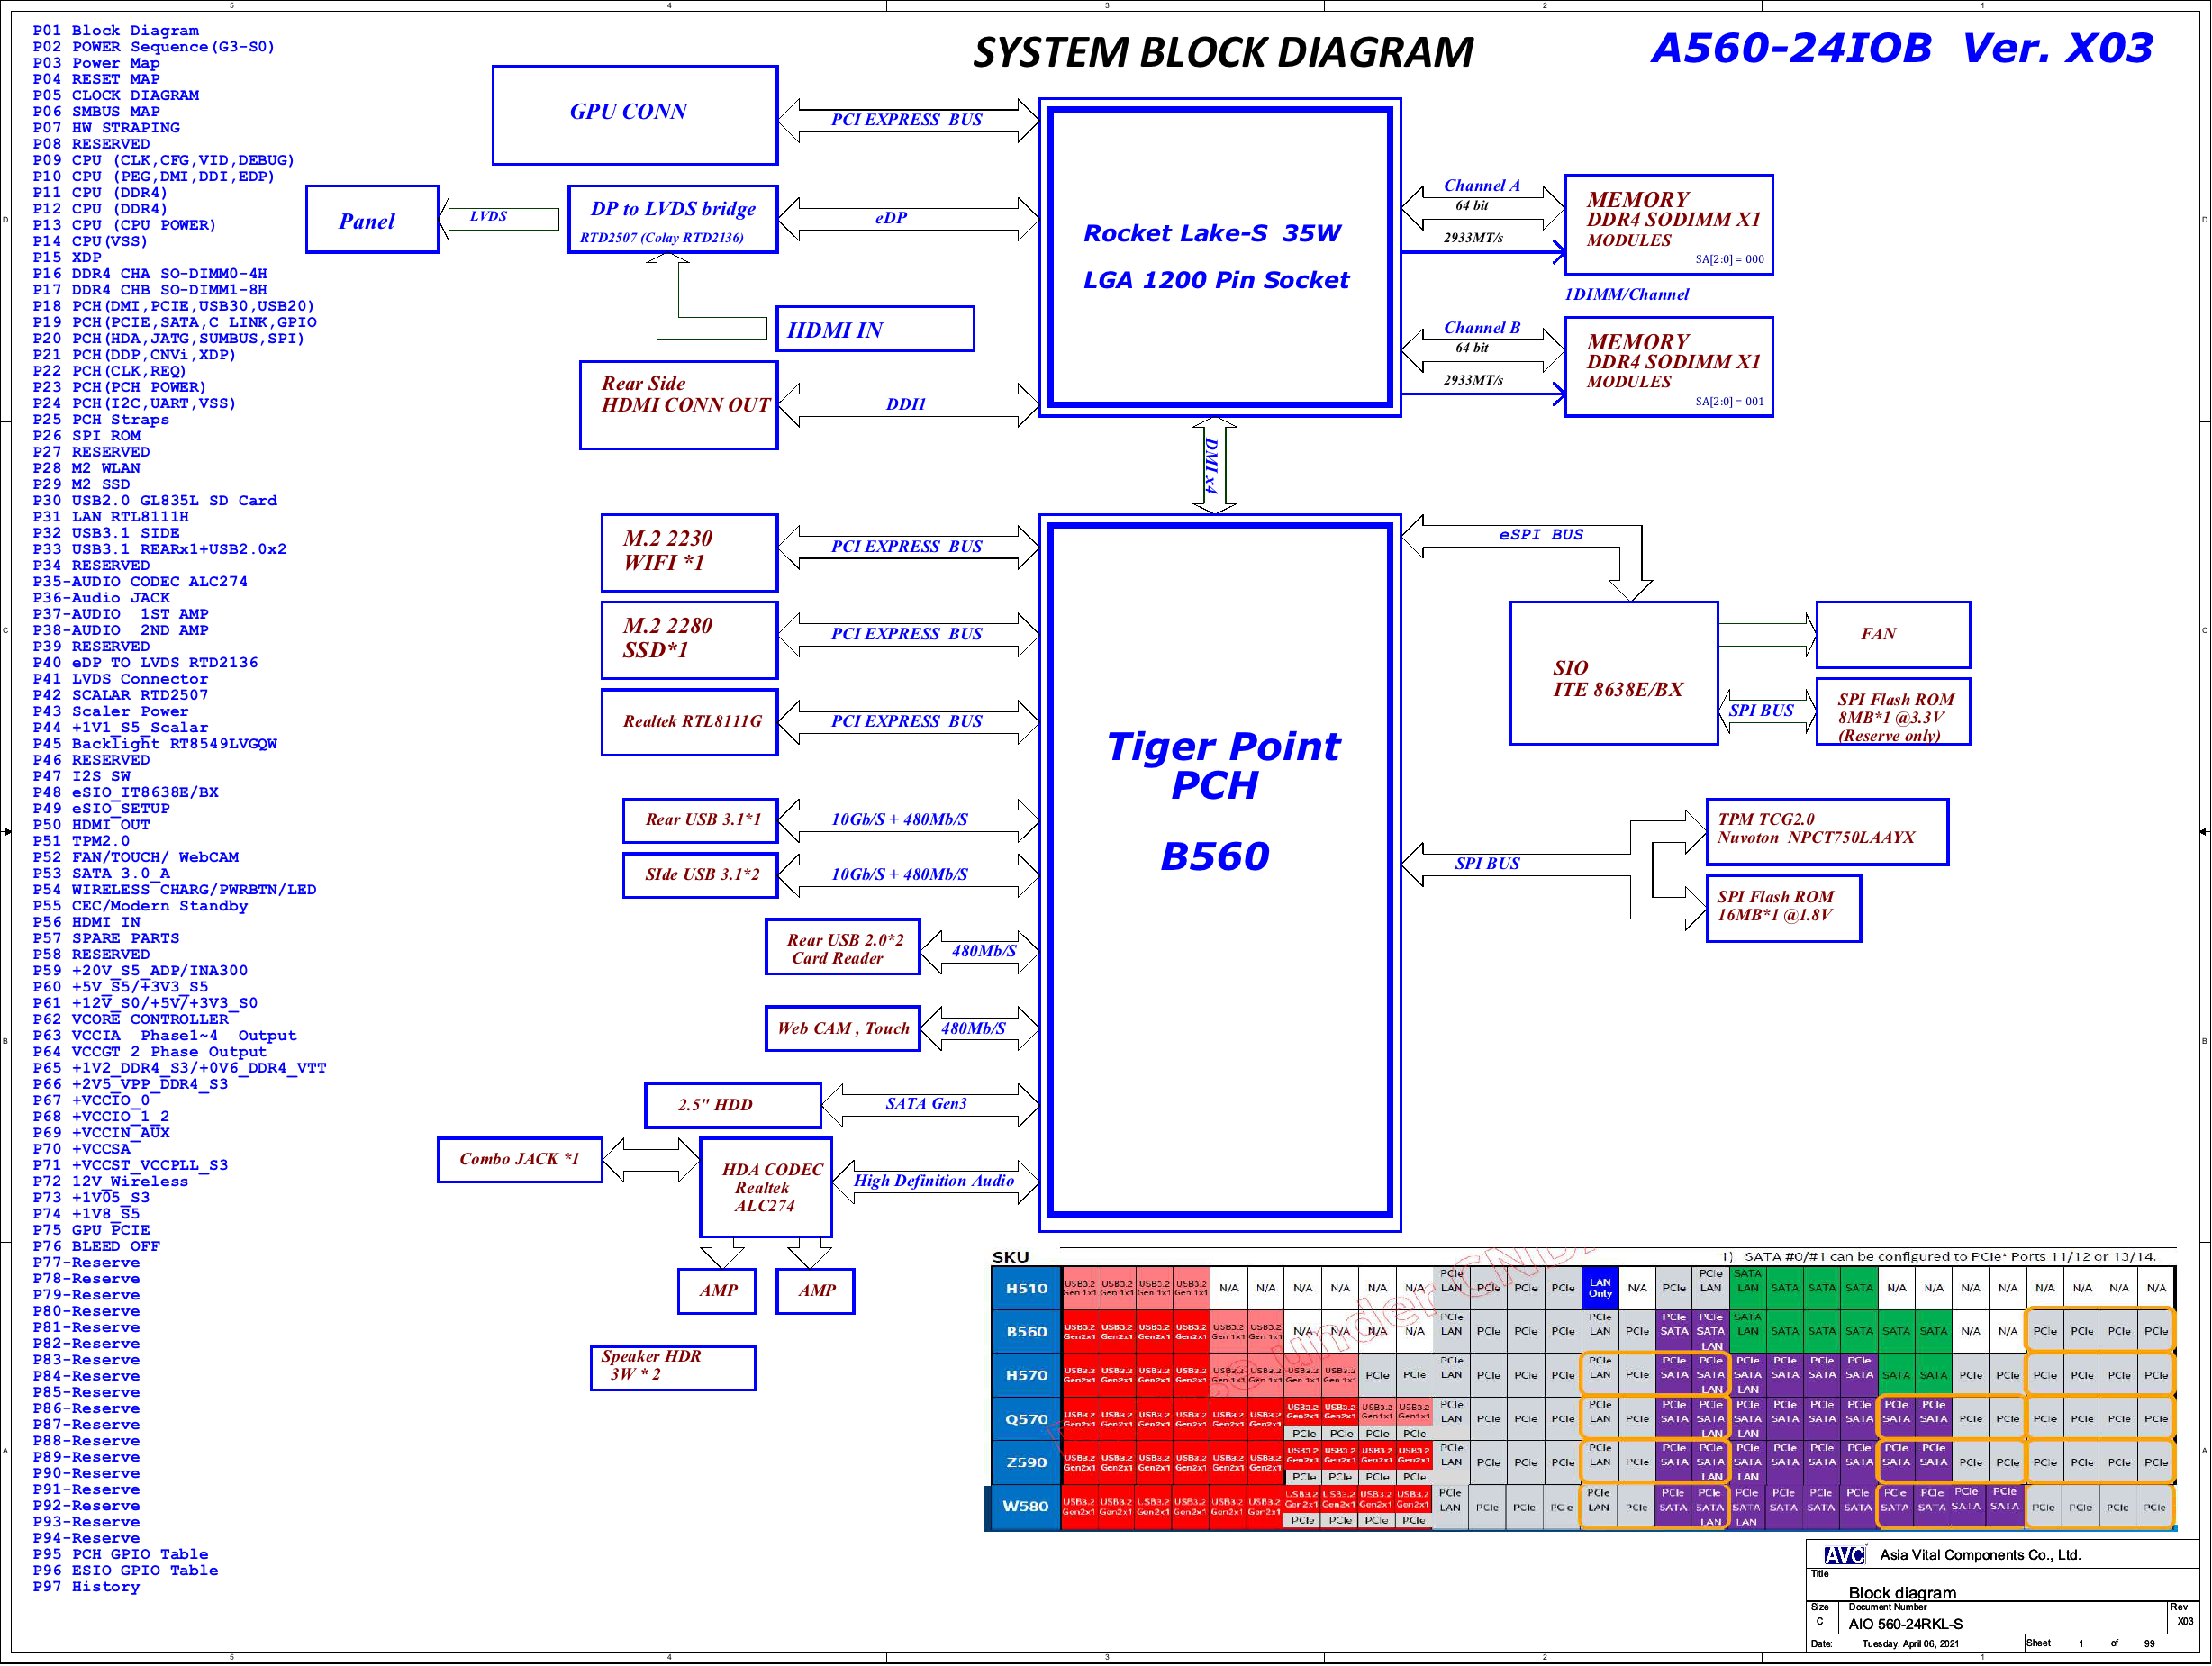Click the Rear Side HDMI CONN OUT block
Viewport: 2212px width, 1666px height.
coord(679,405)
